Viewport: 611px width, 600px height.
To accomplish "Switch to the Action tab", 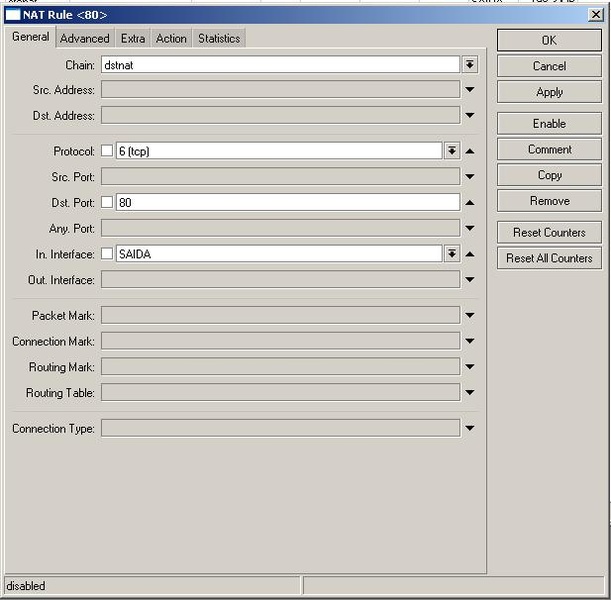I will (x=171, y=38).
